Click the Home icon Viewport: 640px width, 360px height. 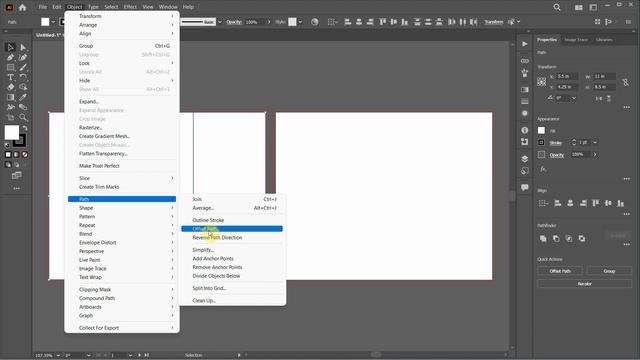pos(22,7)
